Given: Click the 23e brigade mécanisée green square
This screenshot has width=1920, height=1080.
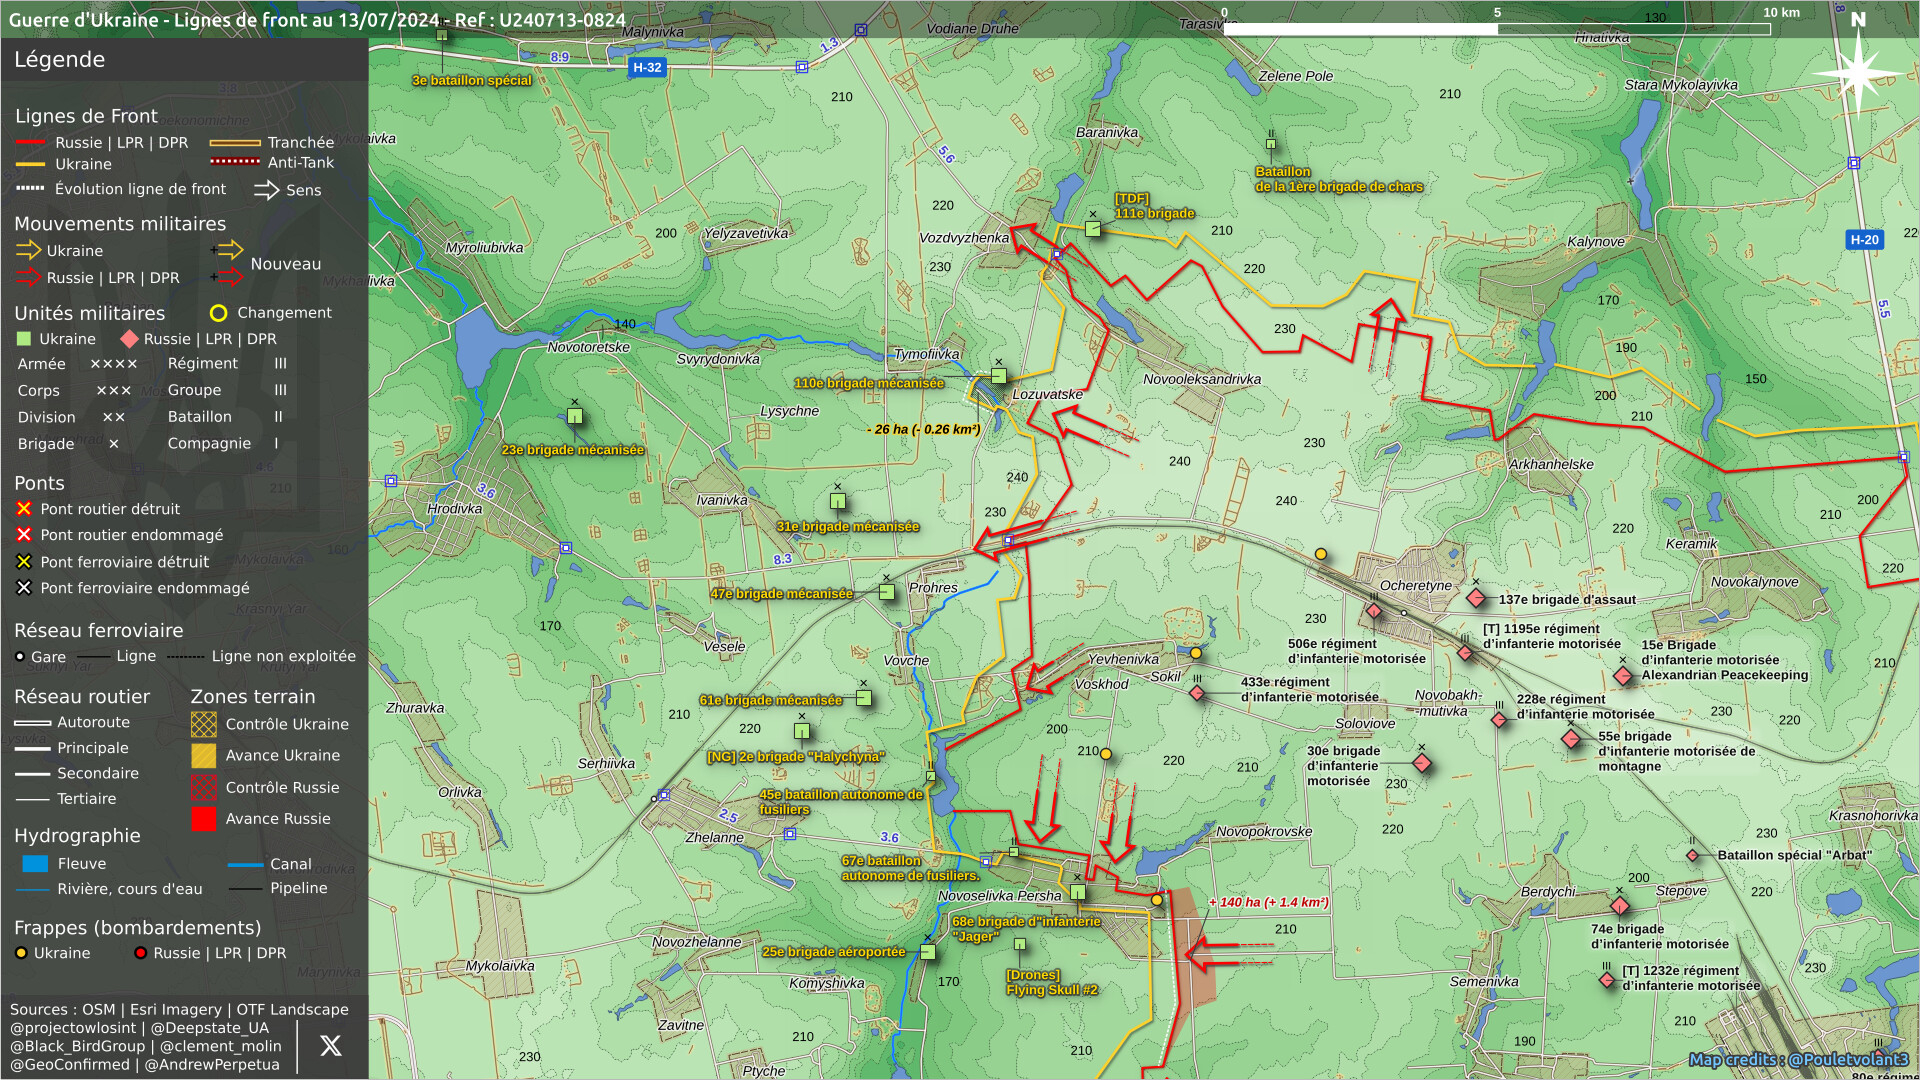Looking at the screenshot, I should click(x=575, y=416).
